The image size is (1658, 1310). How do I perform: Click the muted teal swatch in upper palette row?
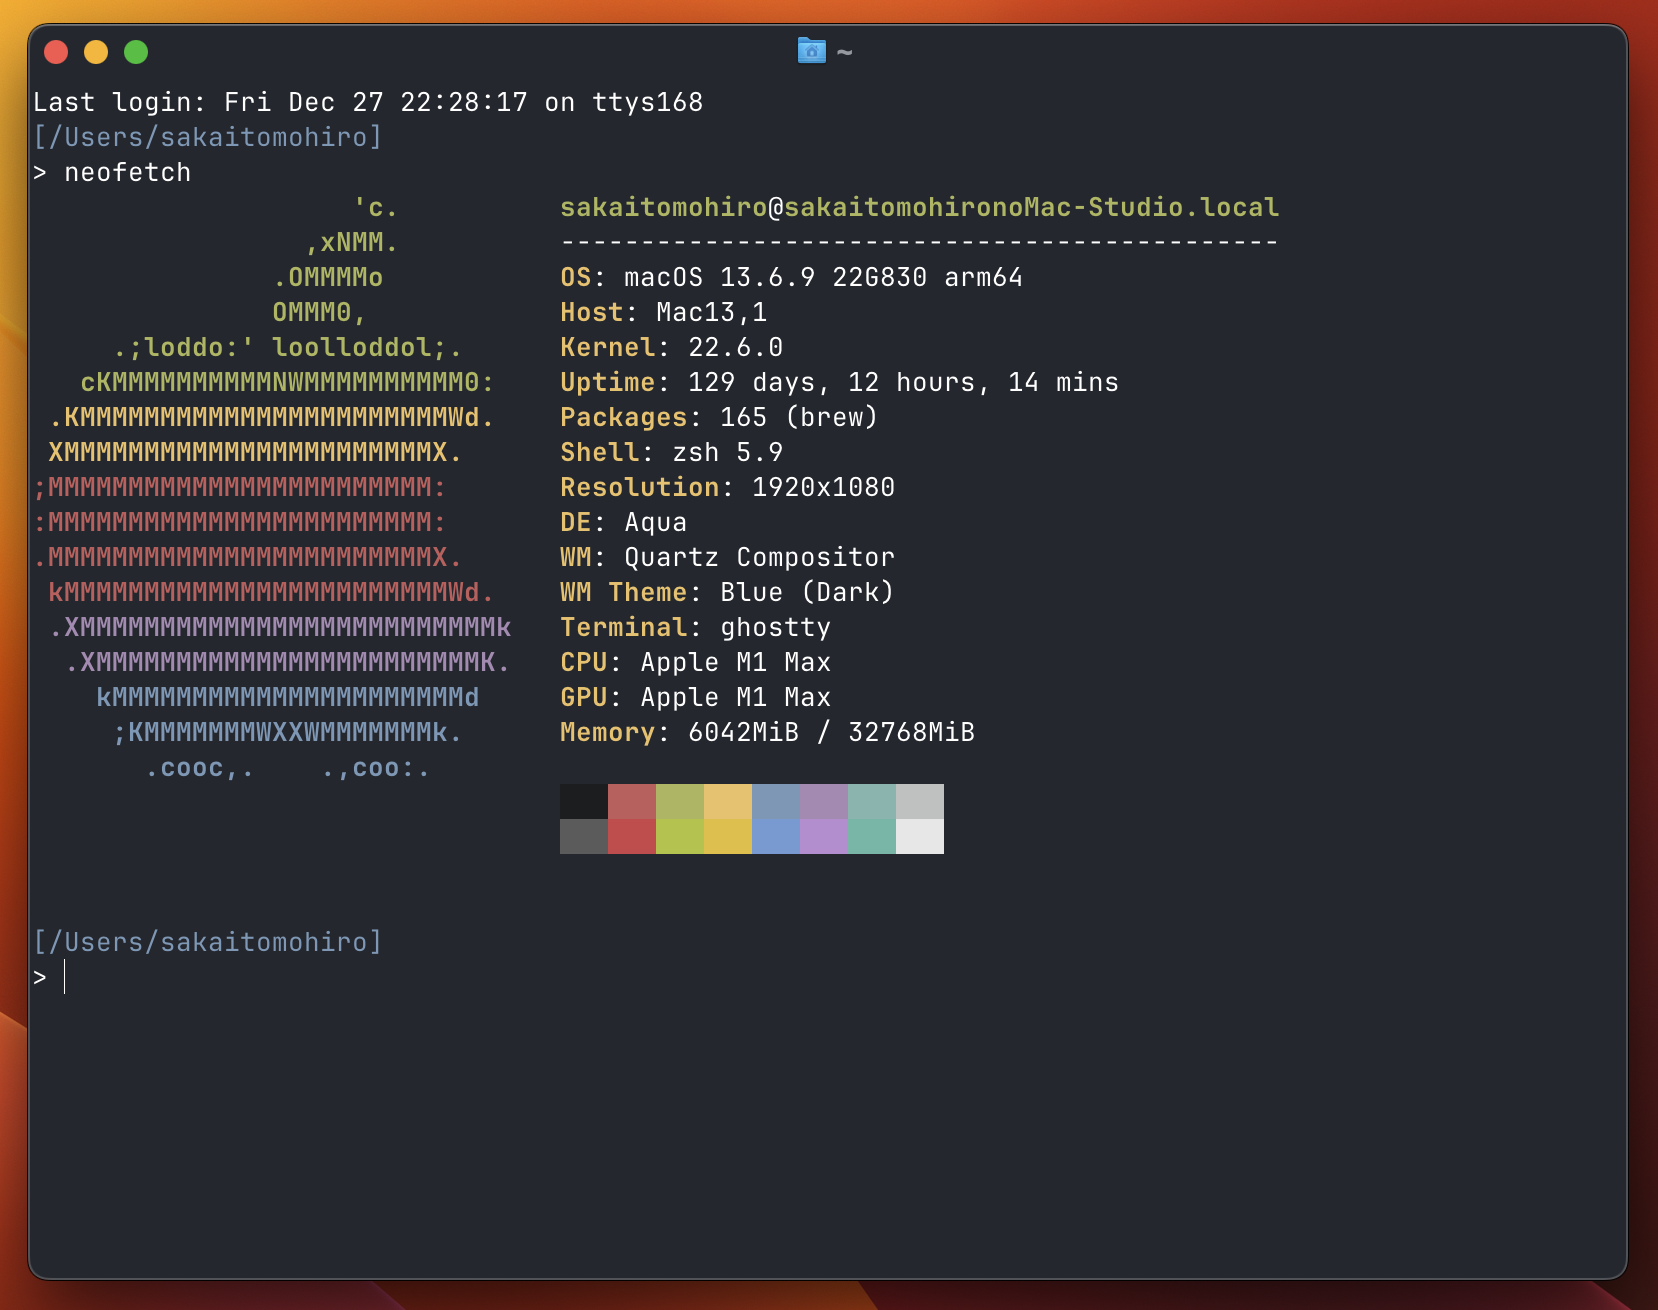[872, 802]
